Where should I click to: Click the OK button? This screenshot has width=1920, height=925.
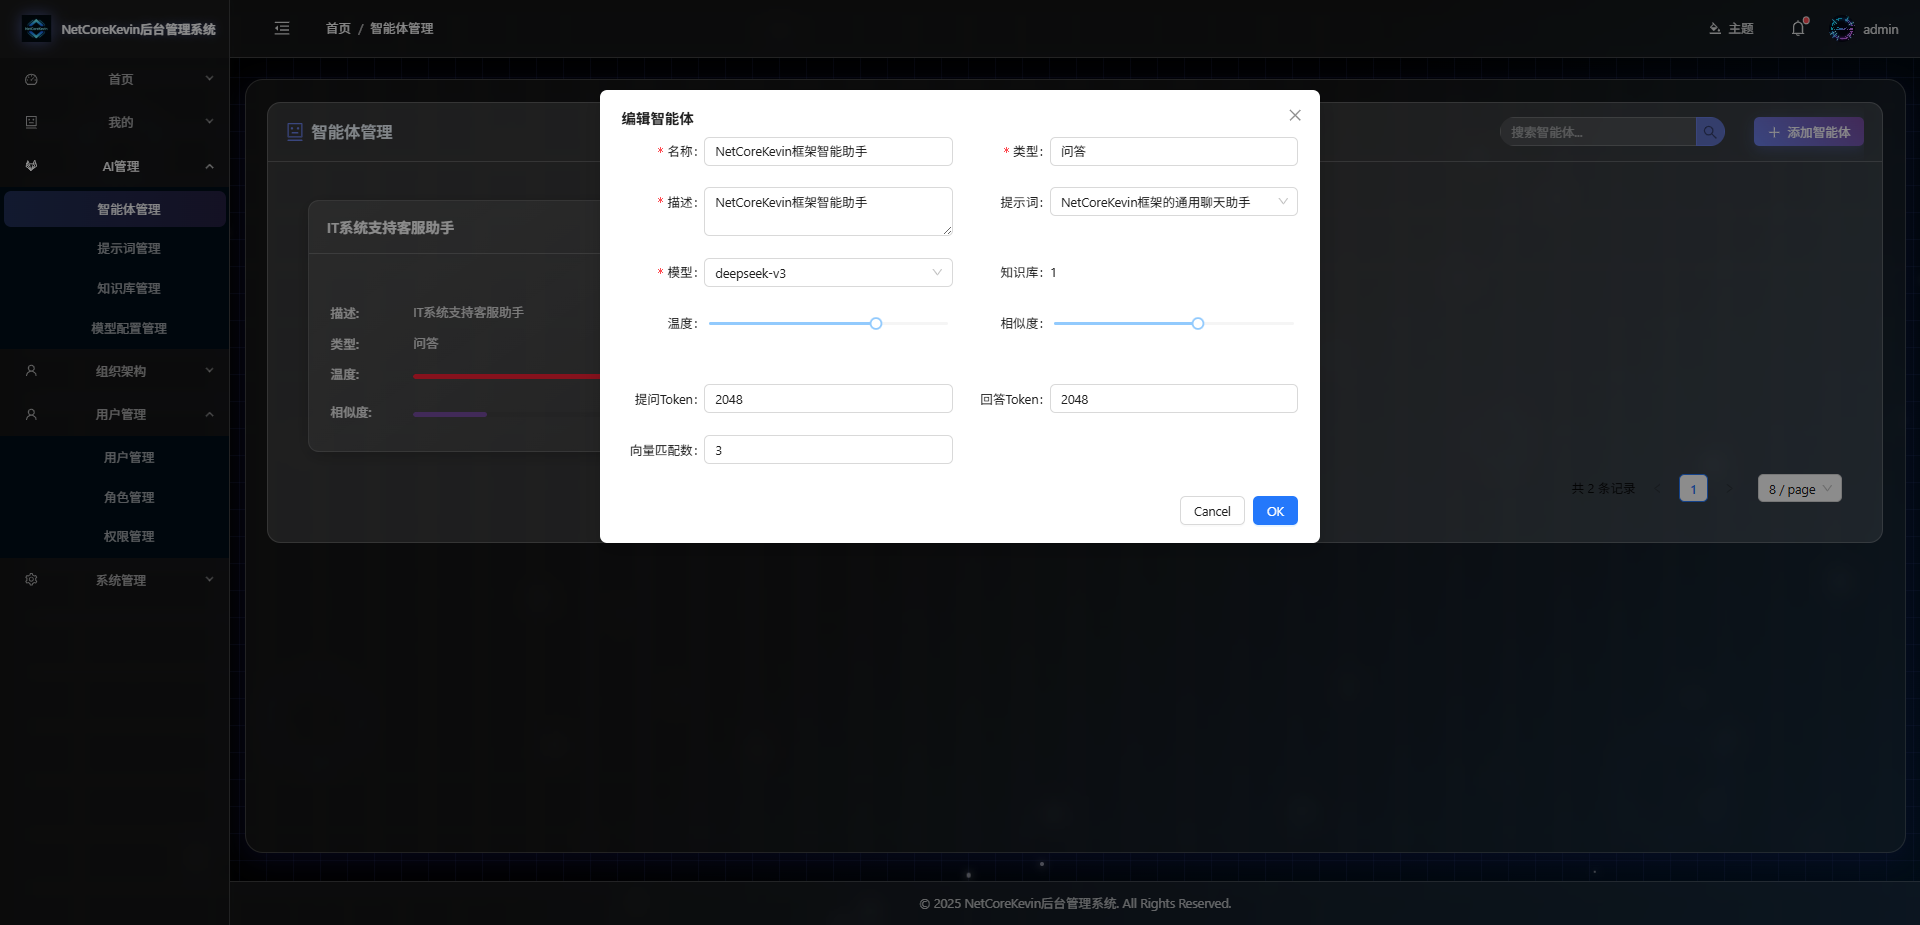click(x=1275, y=511)
